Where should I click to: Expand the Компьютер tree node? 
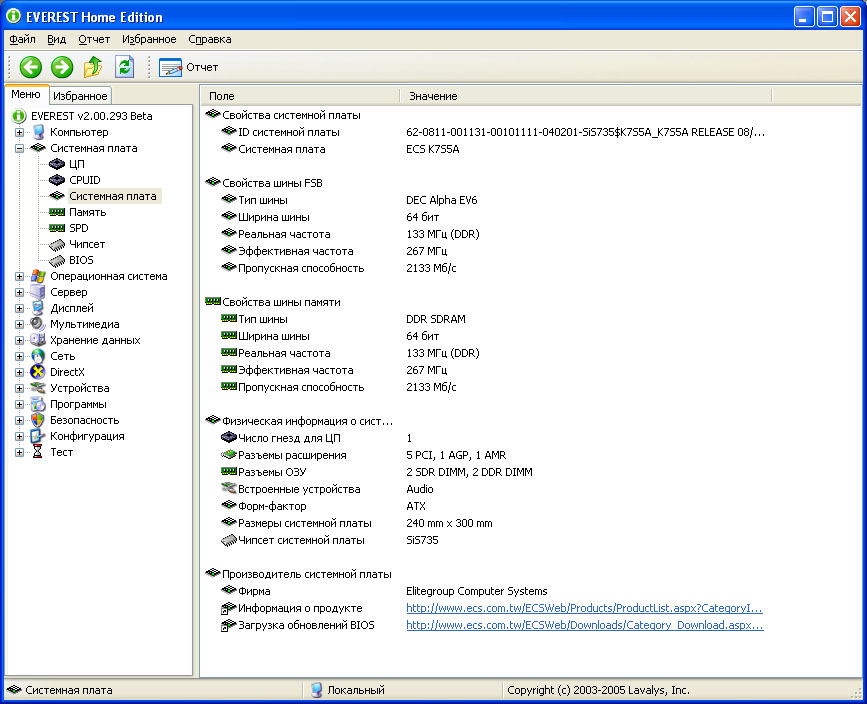pyautogui.click(x=19, y=132)
